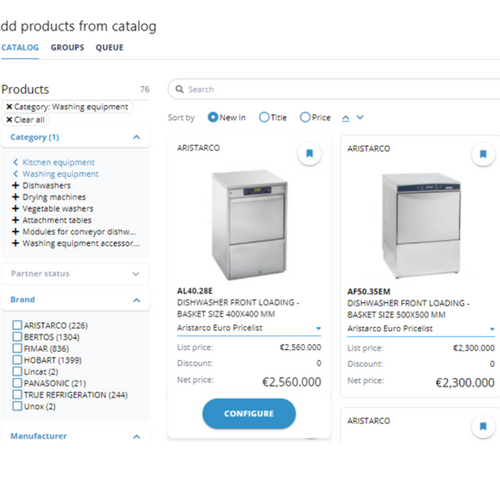
Task: Click the CONFIGURE button
Action: (249, 414)
